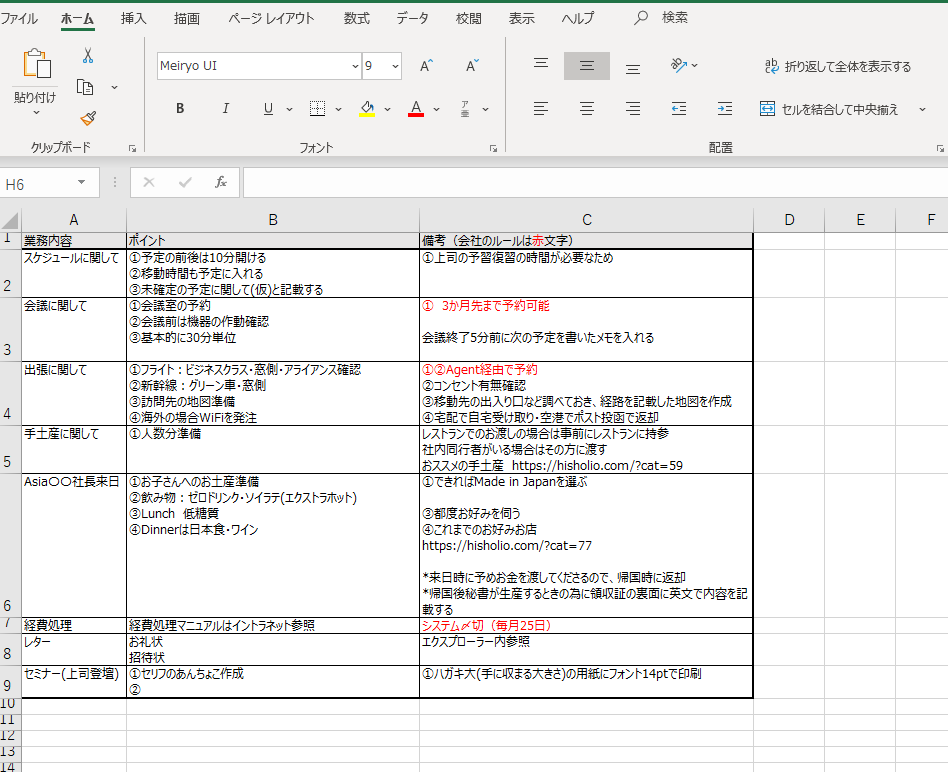
Task: Click the decrease indent icon
Action: [679, 109]
